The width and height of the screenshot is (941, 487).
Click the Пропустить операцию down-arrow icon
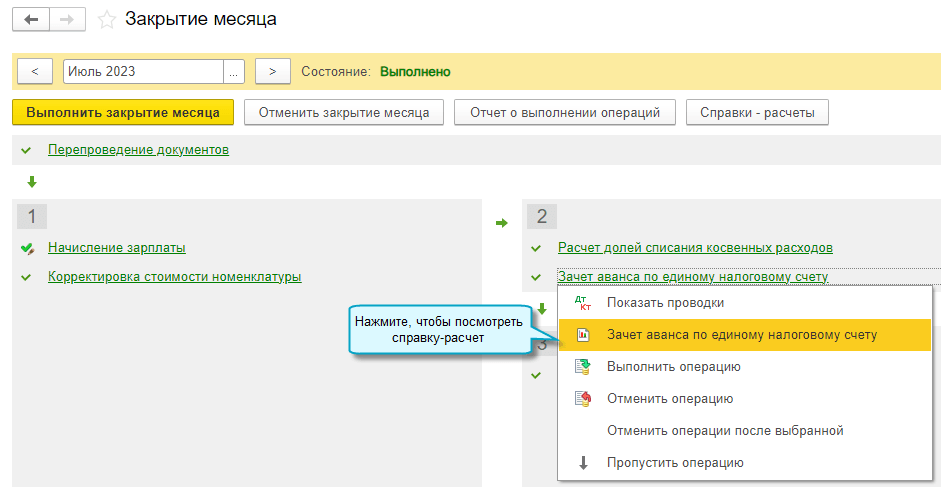(x=583, y=463)
